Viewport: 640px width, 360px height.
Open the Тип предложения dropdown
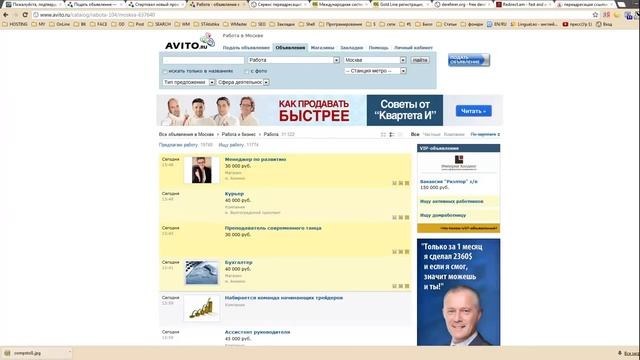(189, 82)
